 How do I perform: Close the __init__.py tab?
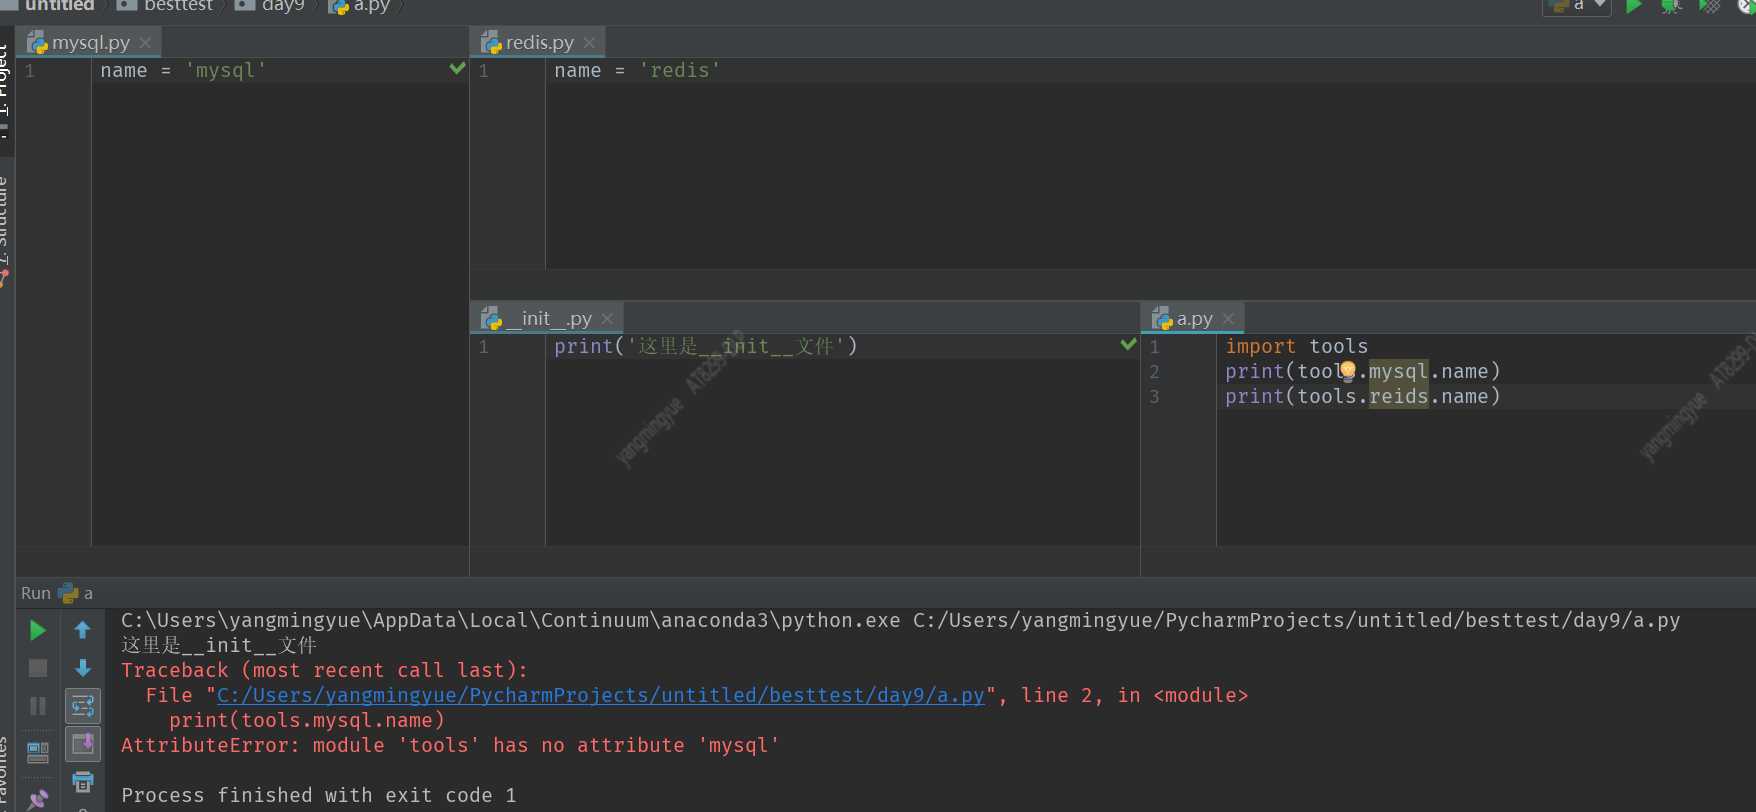click(x=607, y=319)
